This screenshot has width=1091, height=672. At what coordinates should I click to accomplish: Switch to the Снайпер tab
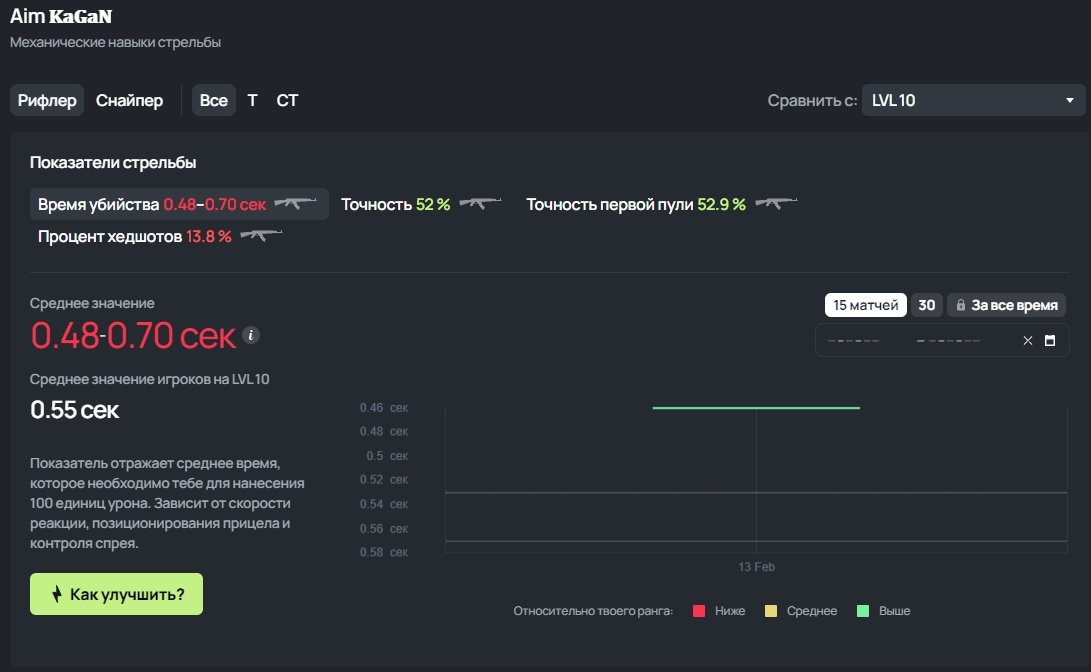point(129,100)
